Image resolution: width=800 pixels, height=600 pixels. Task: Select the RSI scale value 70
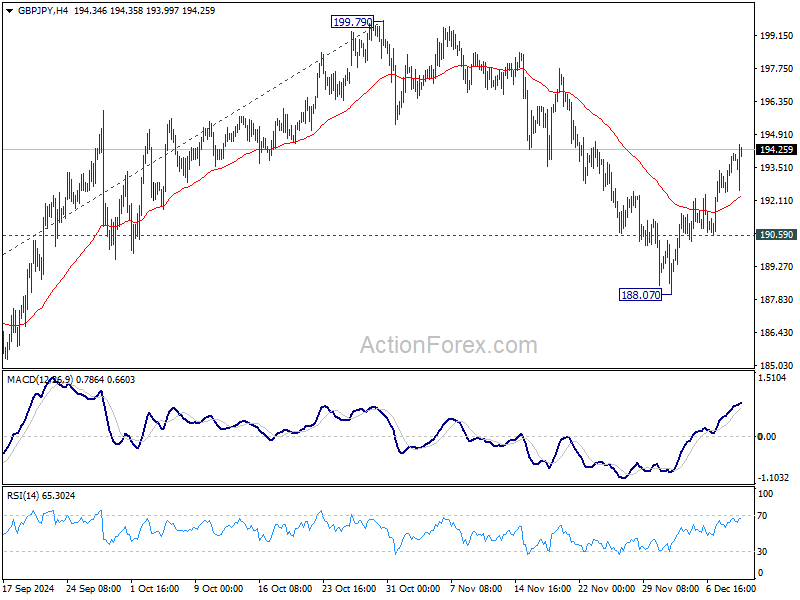[x=762, y=516]
